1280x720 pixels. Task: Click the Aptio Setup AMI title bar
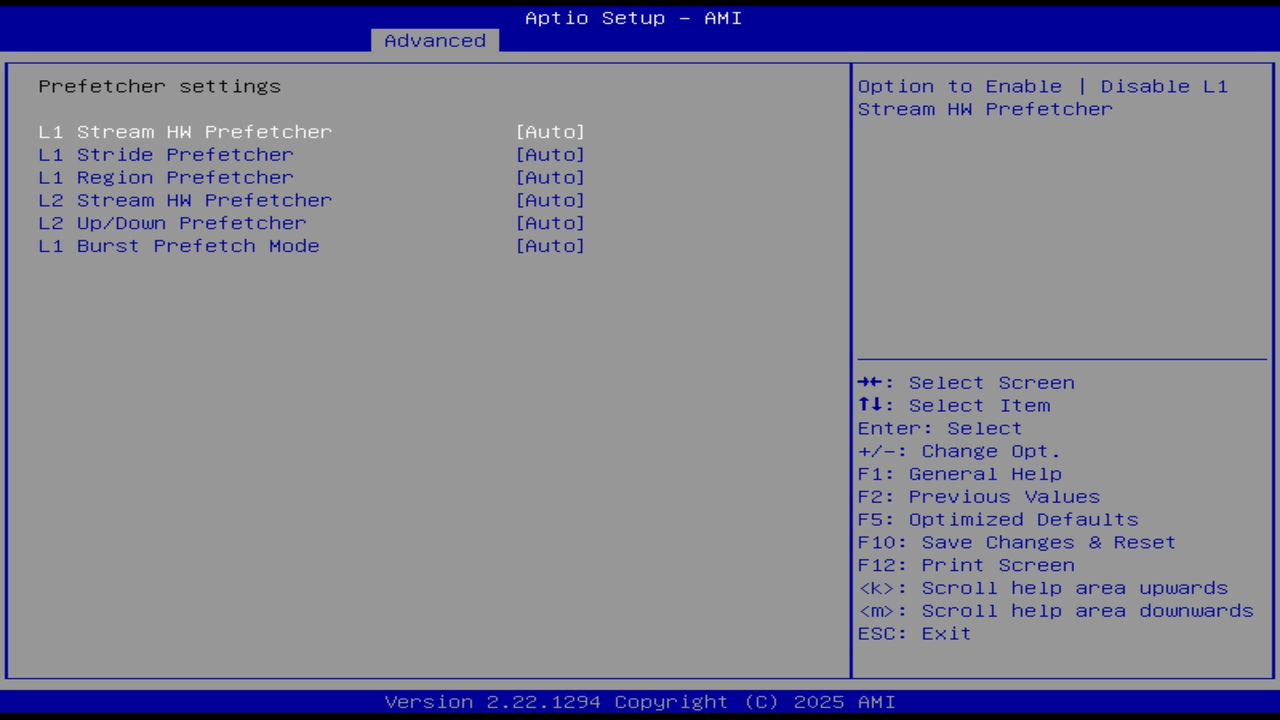point(632,18)
